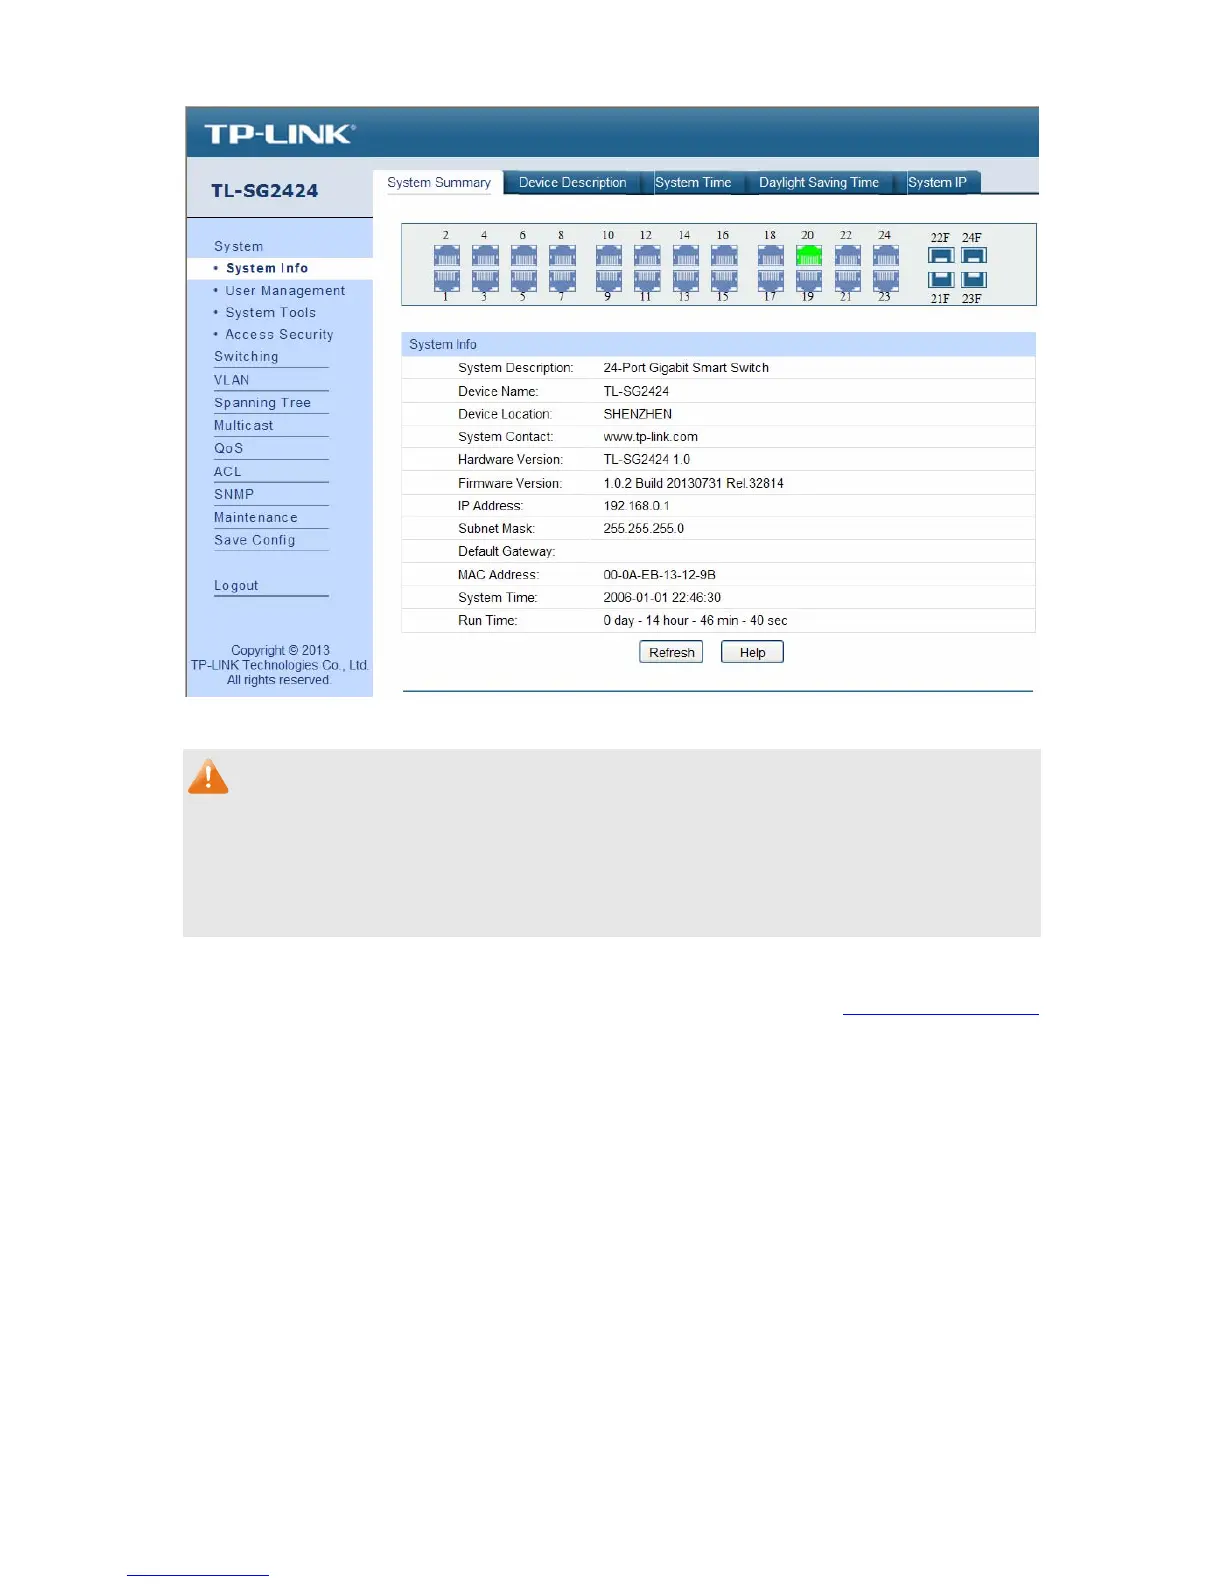Click port 12 icon in switch panel

[x=647, y=256]
